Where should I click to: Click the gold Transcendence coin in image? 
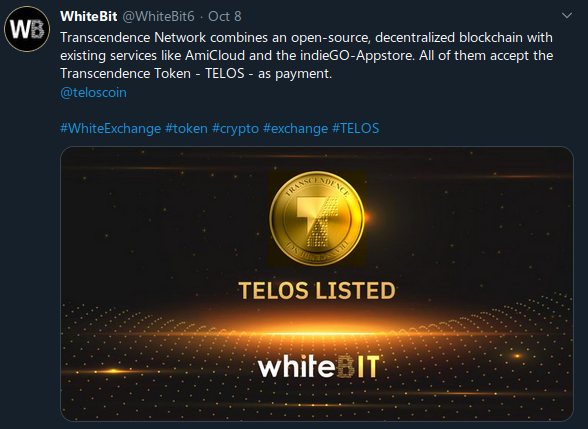[x=317, y=219]
